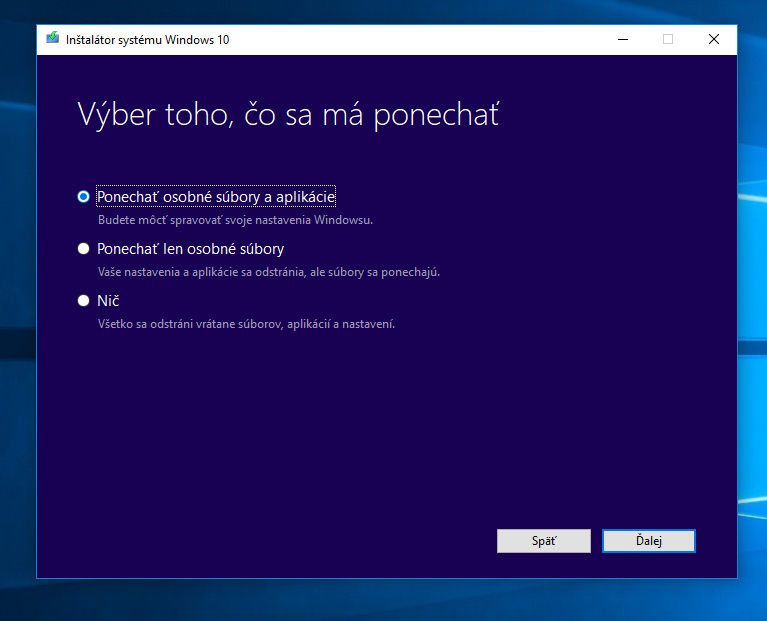Viewport: 767px width, 621px height.
Task: Click the Ďalej button
Action: pyautogui.click(x=649, y=541)
